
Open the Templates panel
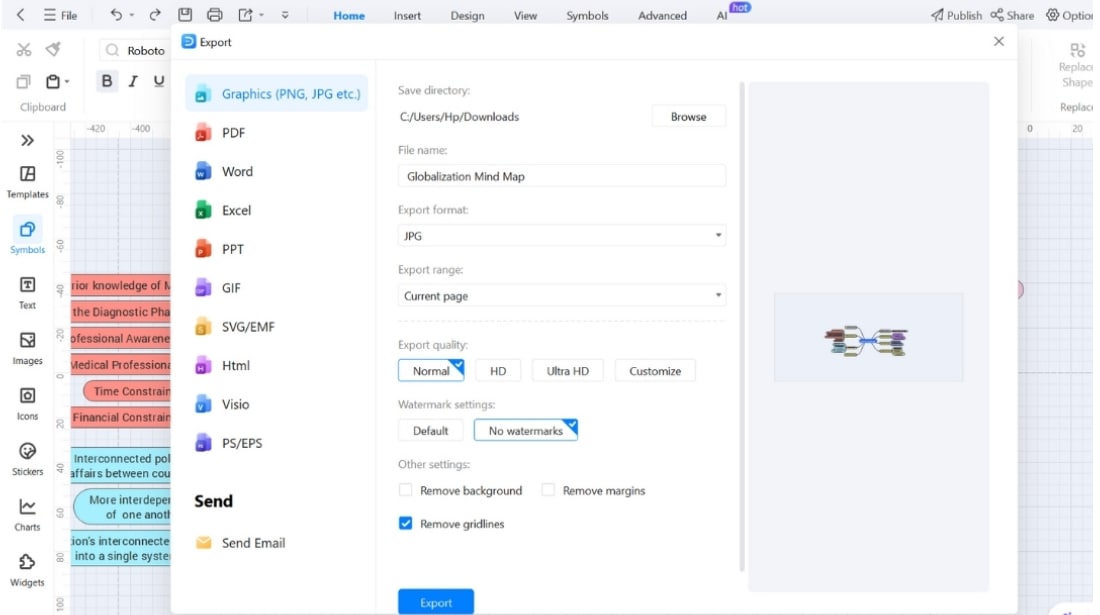click(x=27, y=182)
